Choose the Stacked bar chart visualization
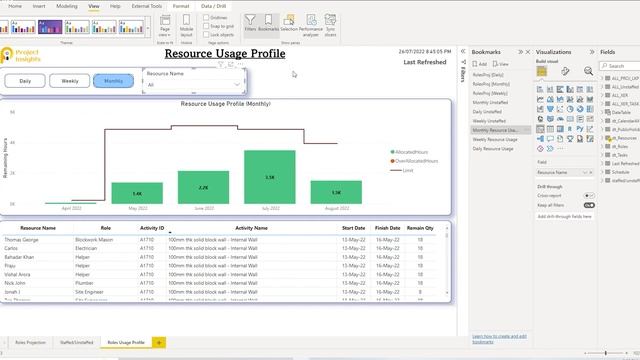Viewport: 640px width, 360px height. point(540,89)
